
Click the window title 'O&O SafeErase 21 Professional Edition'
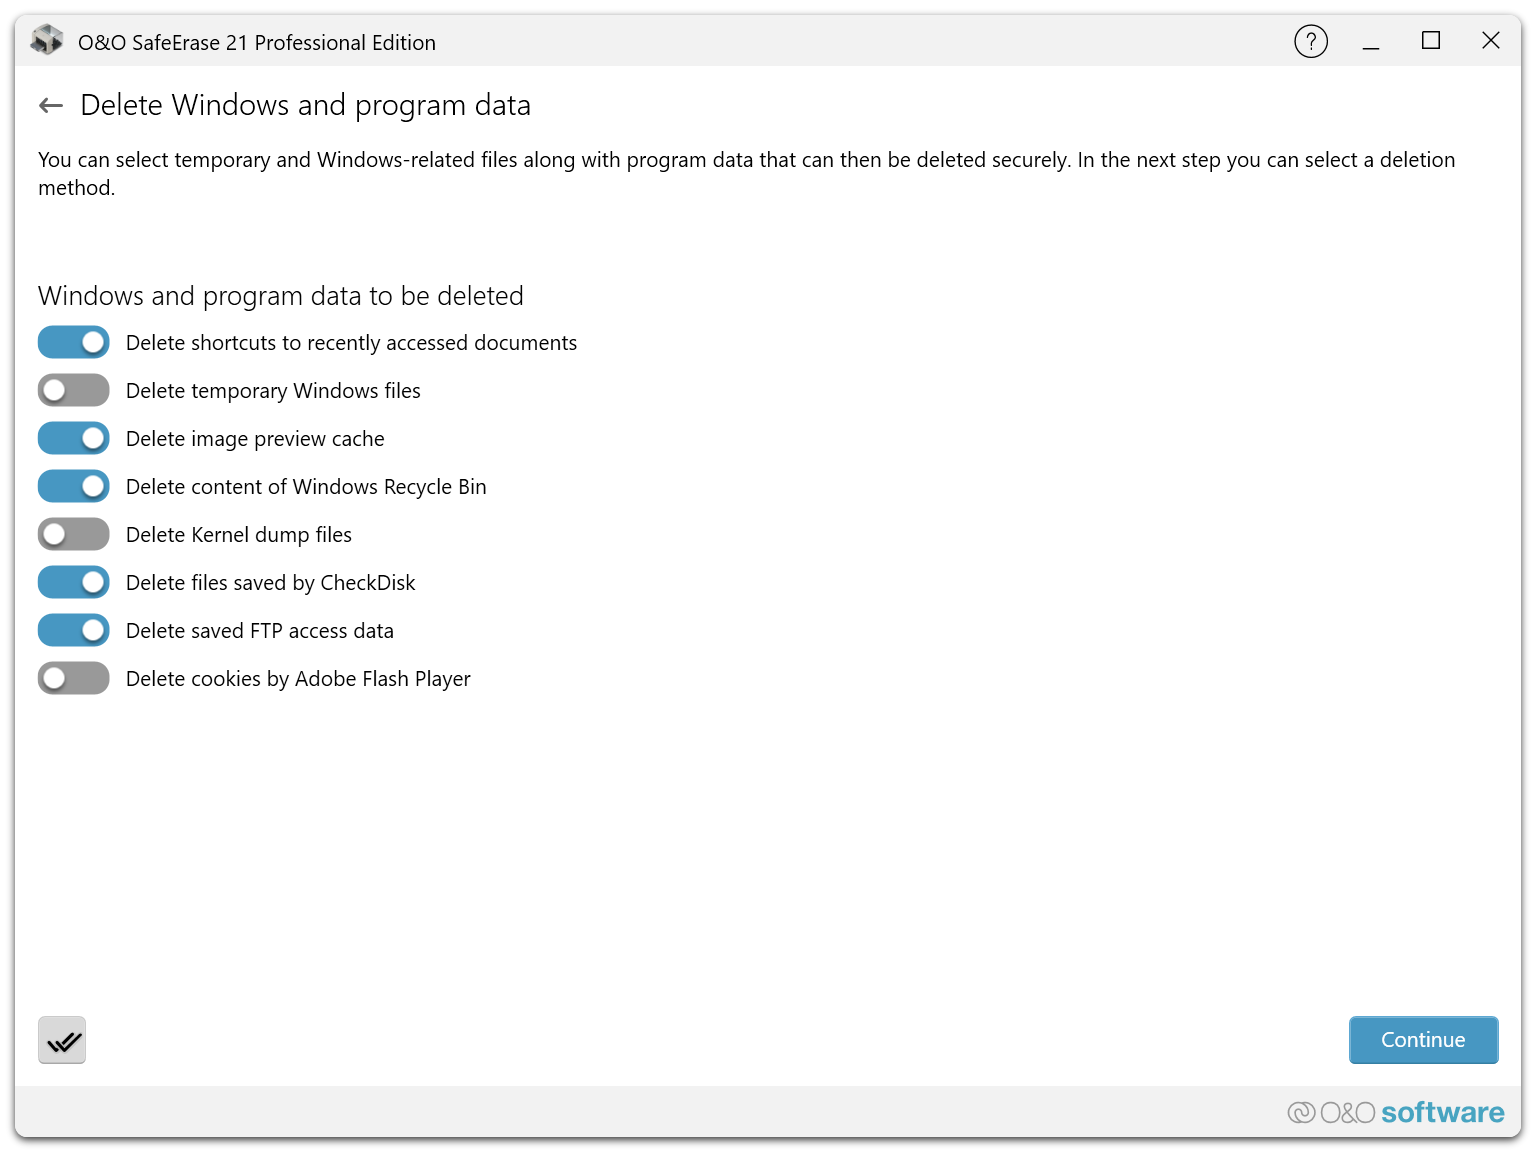coord(257,43)
